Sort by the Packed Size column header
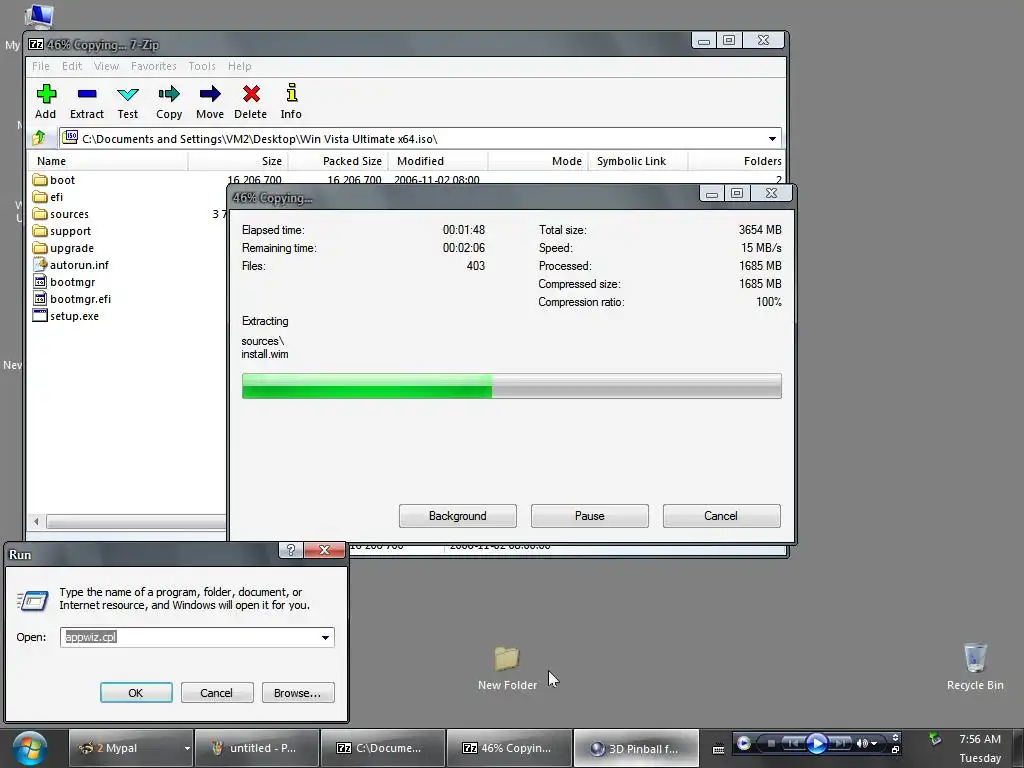 pyautogui.click(x=338, y=161)
